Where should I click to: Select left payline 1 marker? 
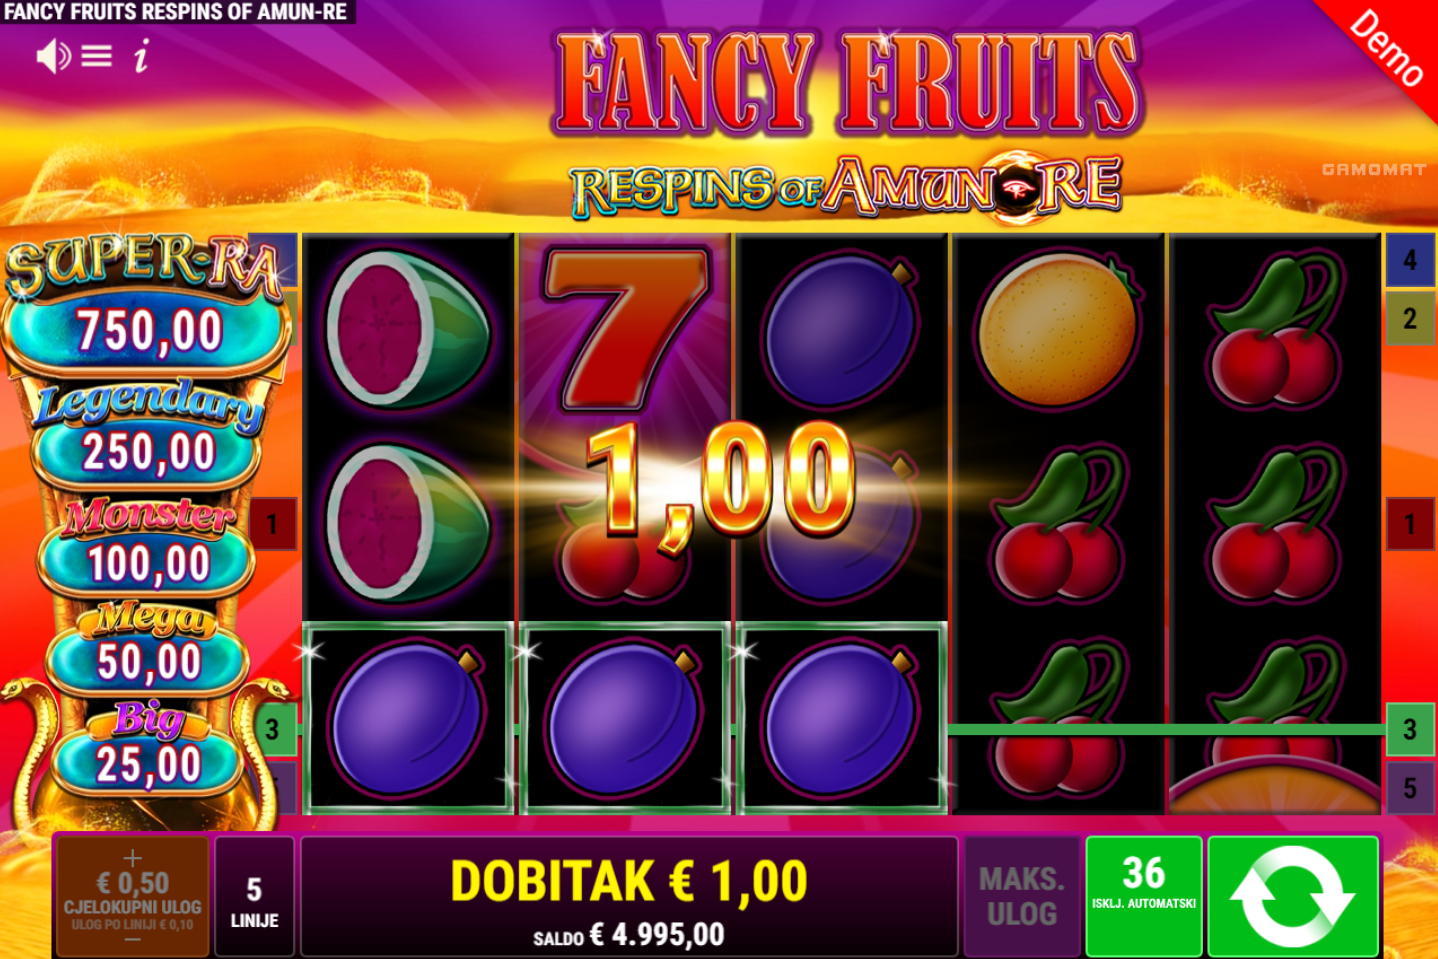tap(273, 524)
